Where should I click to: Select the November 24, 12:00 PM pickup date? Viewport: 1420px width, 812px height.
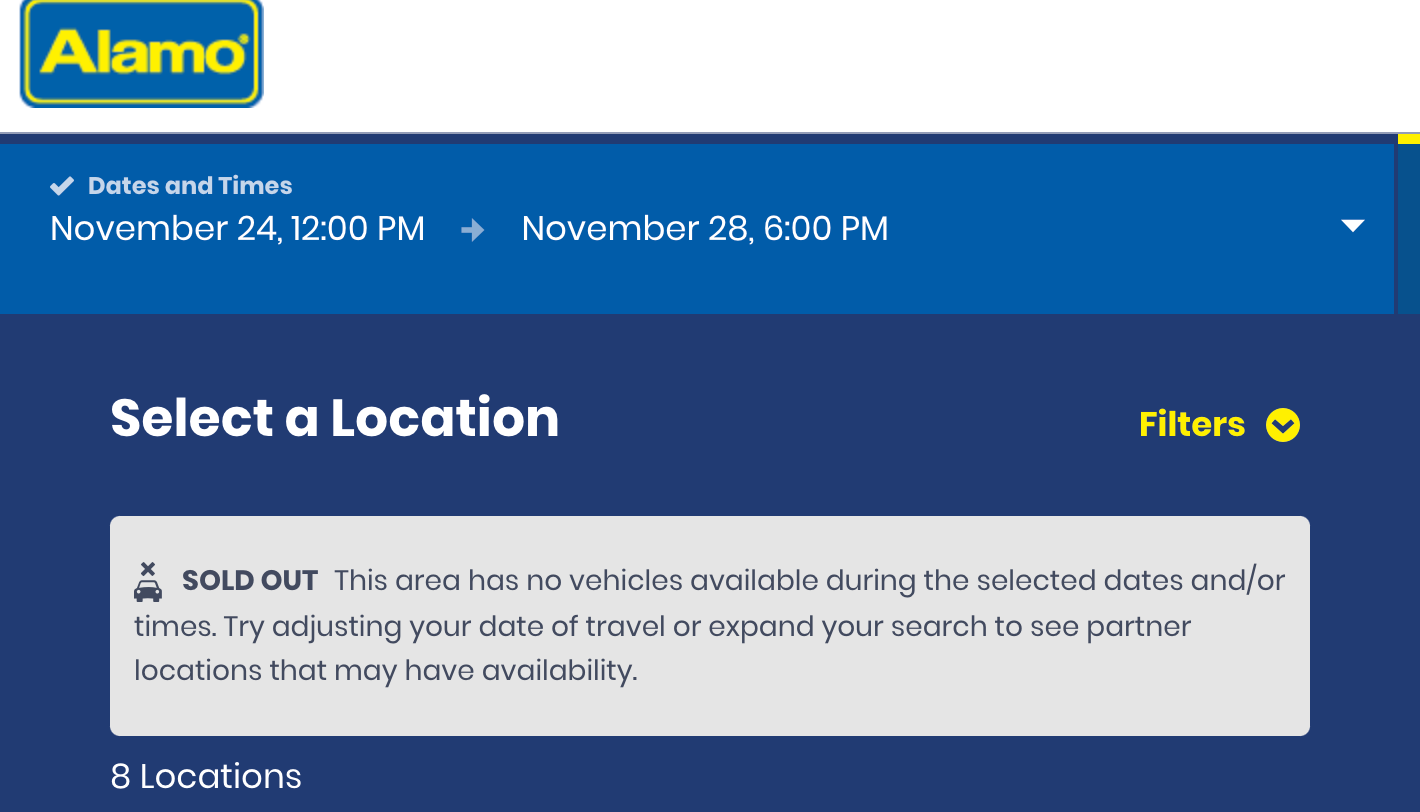(x=237, y=229)
